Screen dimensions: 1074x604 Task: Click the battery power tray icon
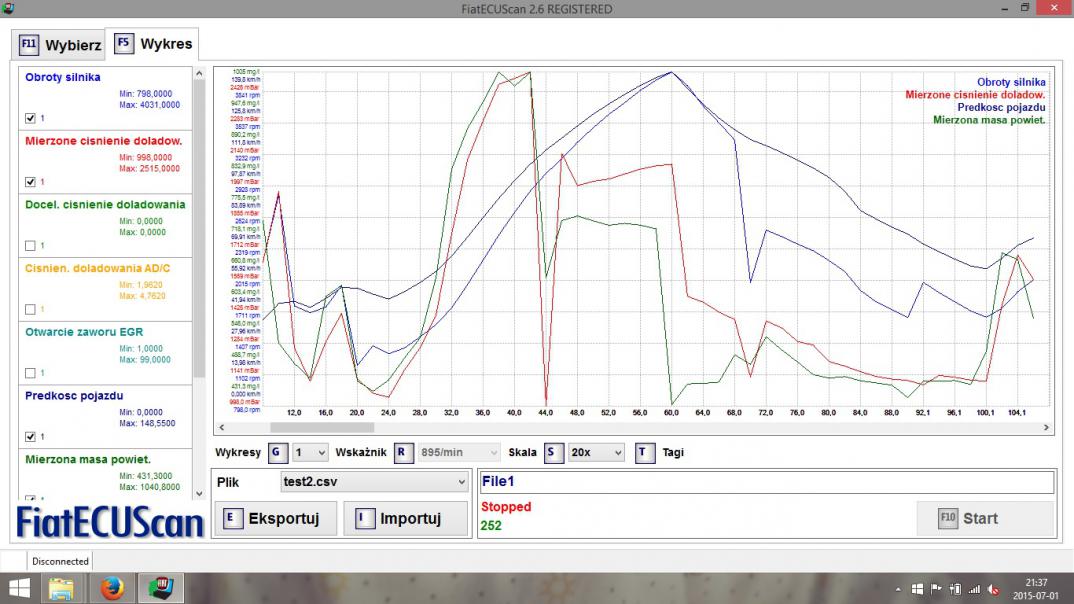956,589
